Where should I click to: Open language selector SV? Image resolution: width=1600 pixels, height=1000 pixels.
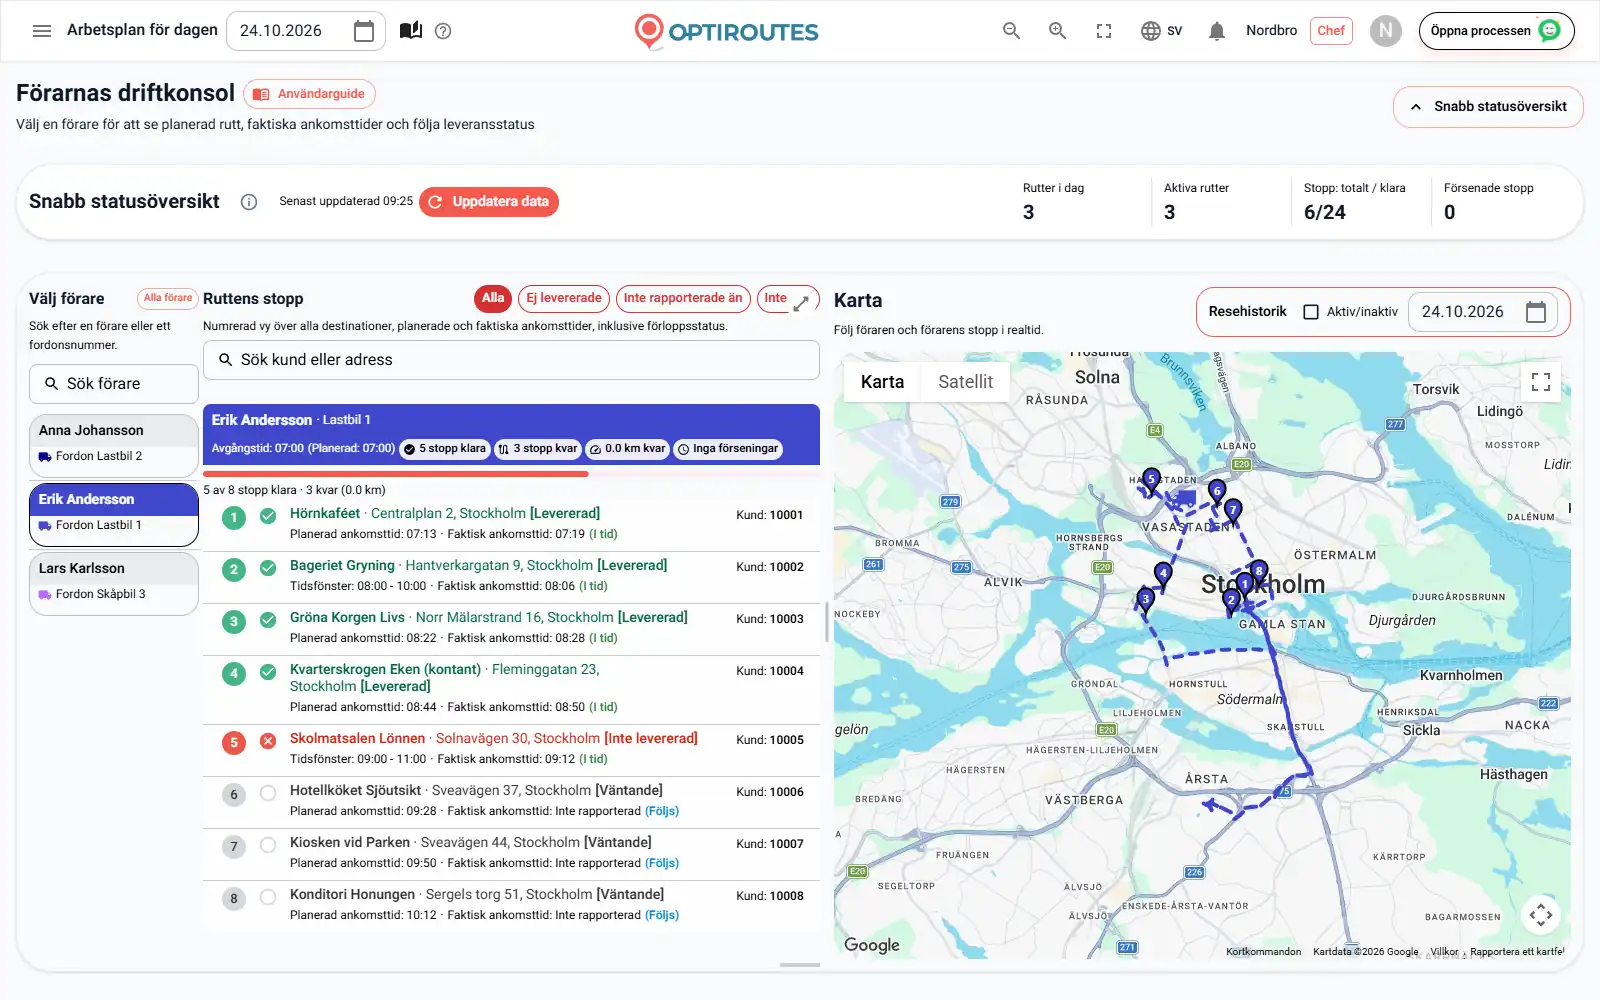click(1161, 31)
